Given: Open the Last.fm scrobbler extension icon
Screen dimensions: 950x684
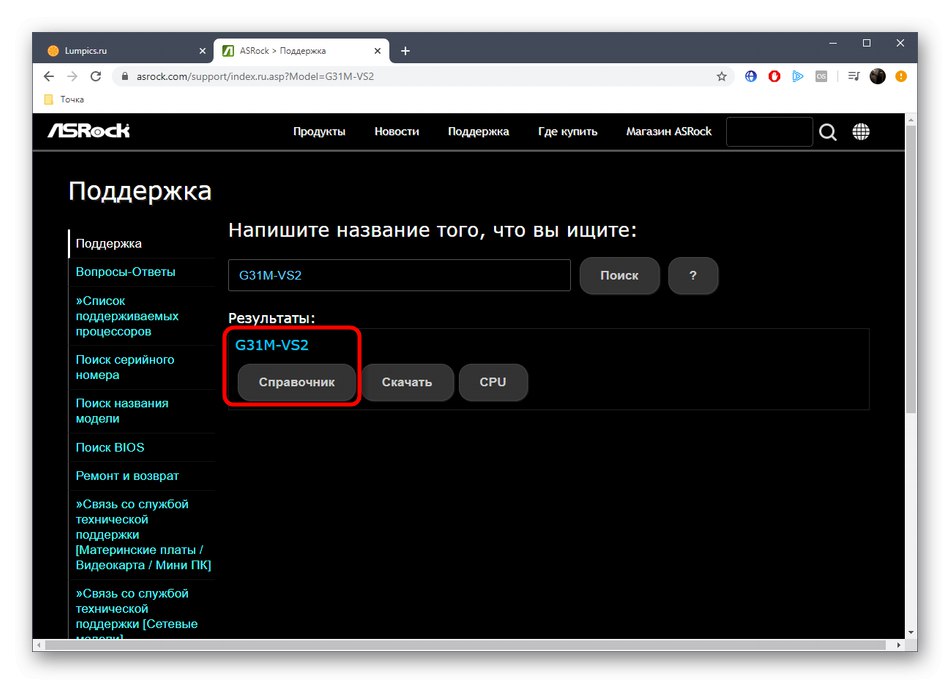Looking at the screenshot, I should pyautogui.click(x=821, y=76).
